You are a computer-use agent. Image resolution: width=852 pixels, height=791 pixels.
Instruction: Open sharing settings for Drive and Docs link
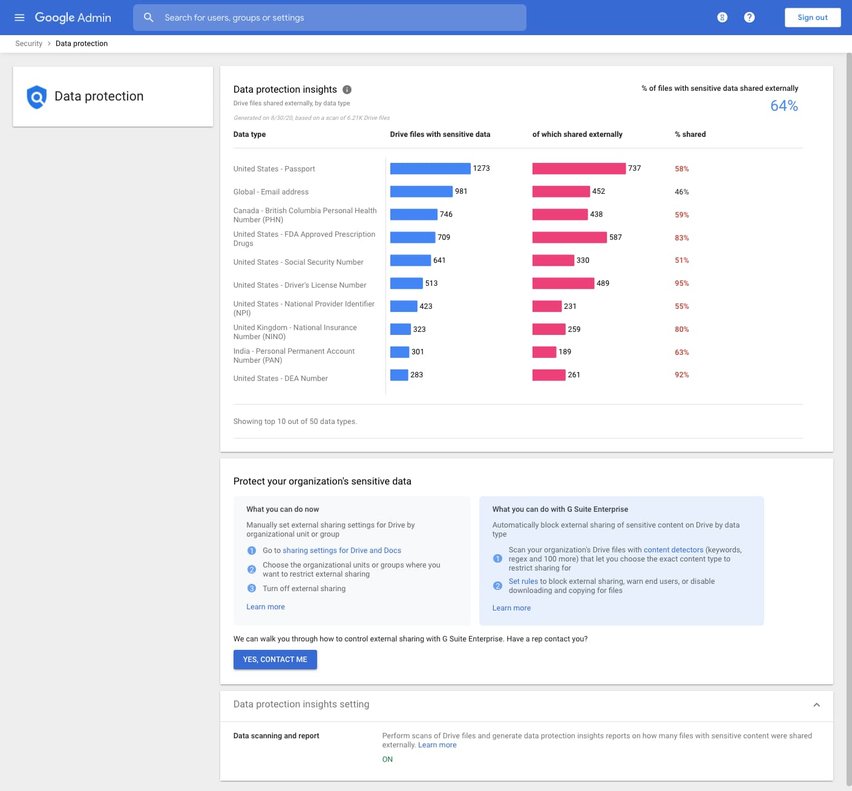342,550
